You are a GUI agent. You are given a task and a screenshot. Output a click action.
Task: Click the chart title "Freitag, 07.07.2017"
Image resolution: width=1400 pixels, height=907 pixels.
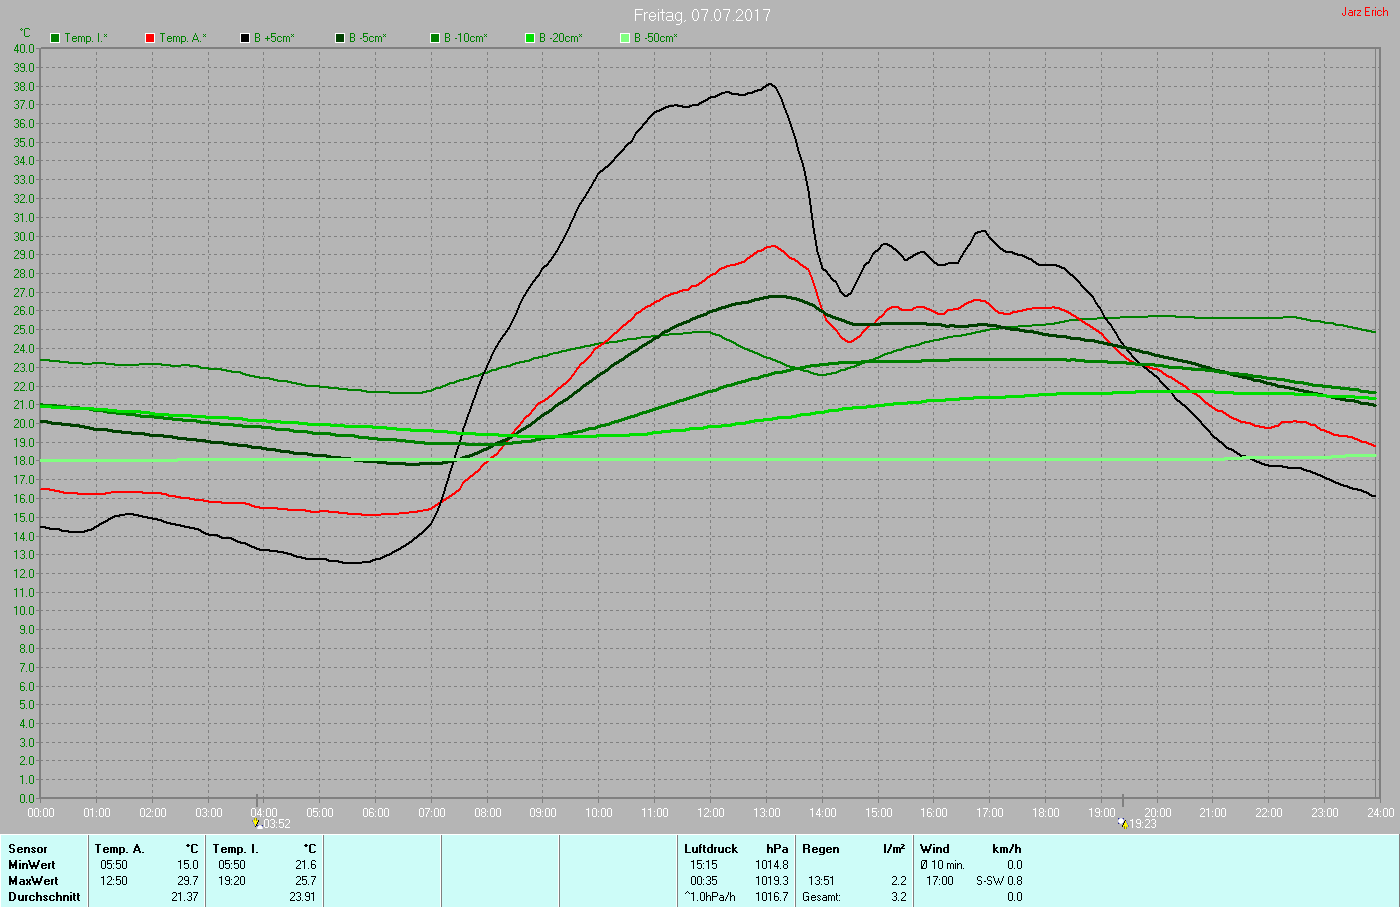pos(702,15)
